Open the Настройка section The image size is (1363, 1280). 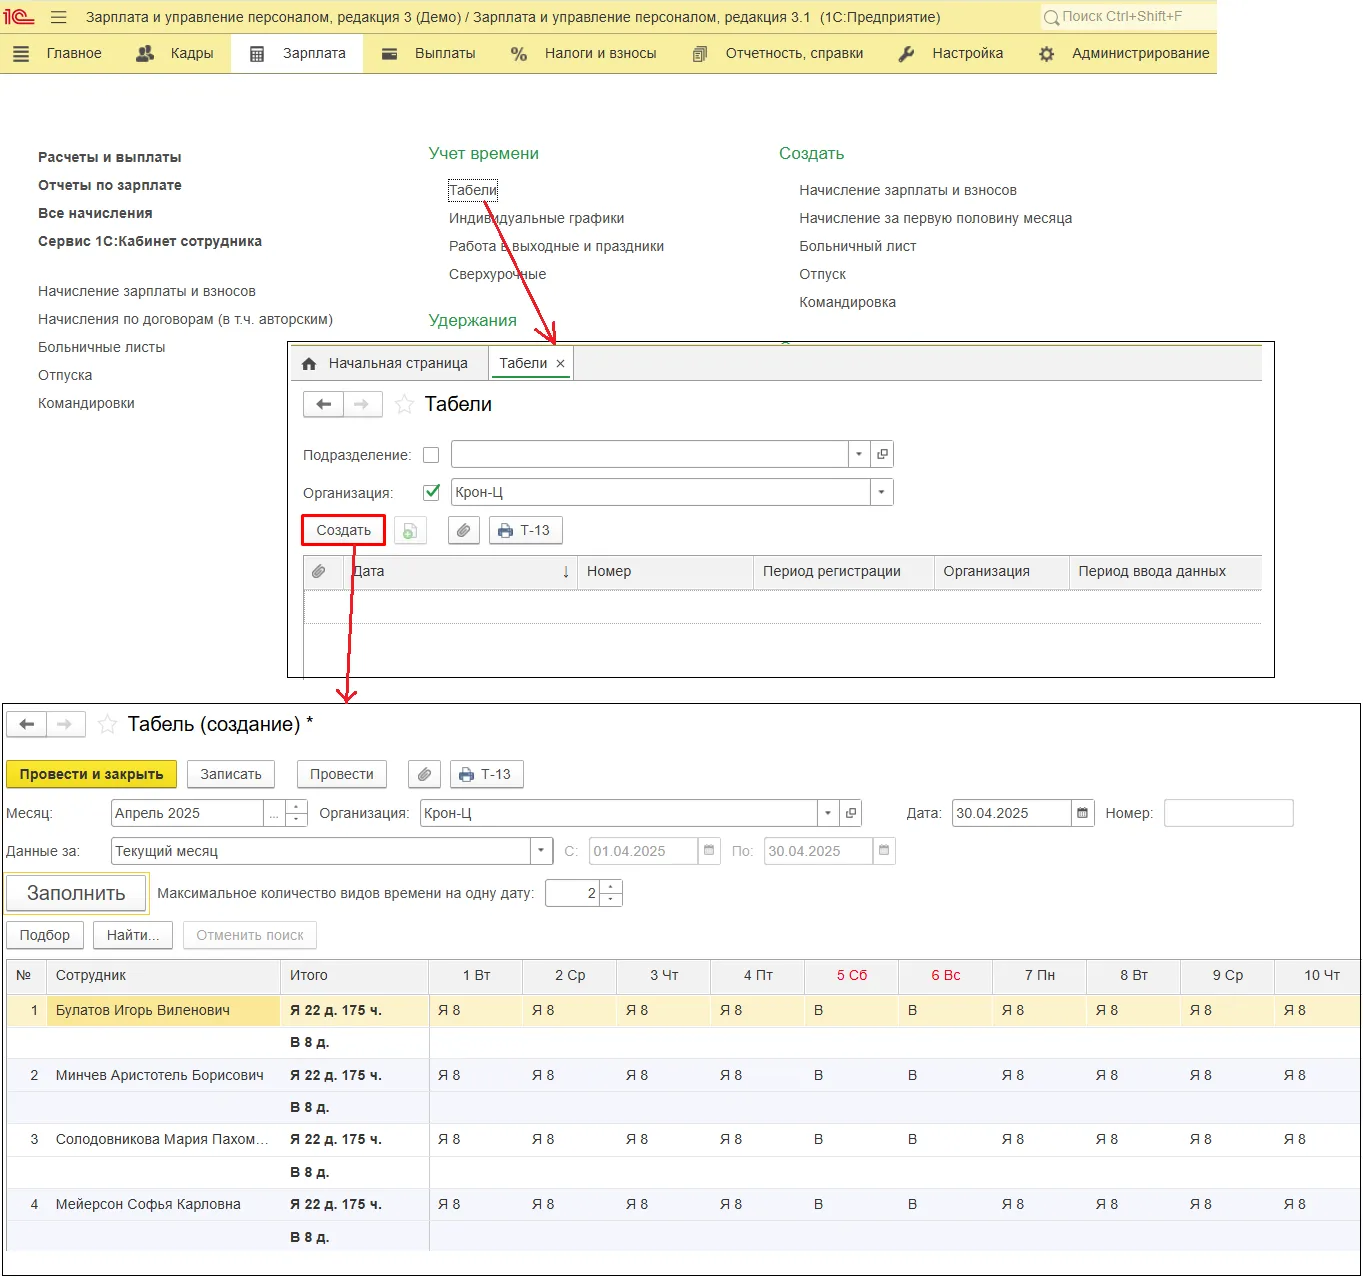pos(951,54)
